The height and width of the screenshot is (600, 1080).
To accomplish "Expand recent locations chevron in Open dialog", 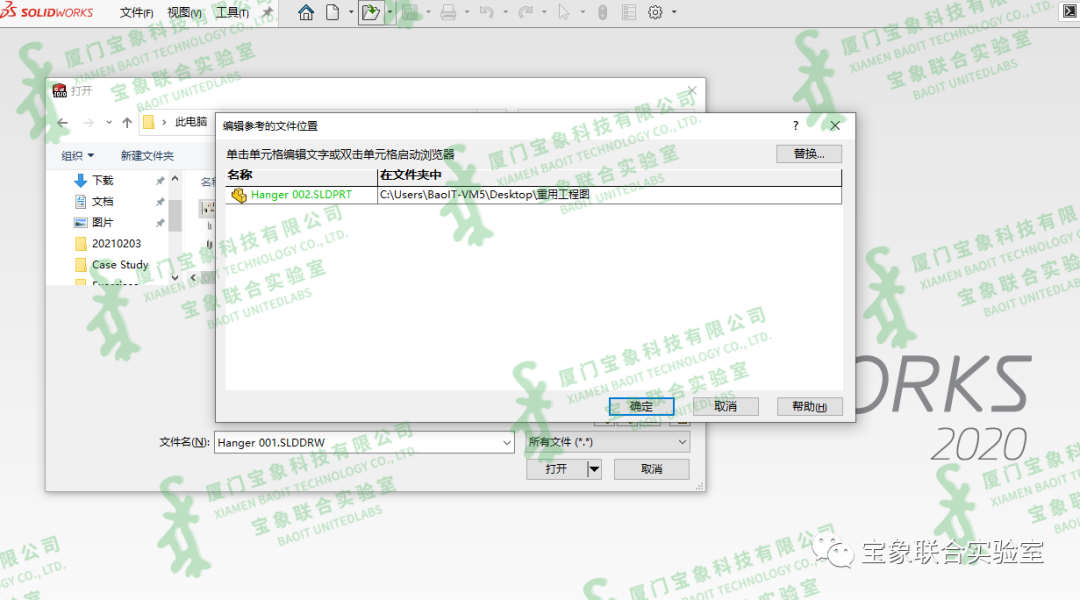I will point(109,123).
